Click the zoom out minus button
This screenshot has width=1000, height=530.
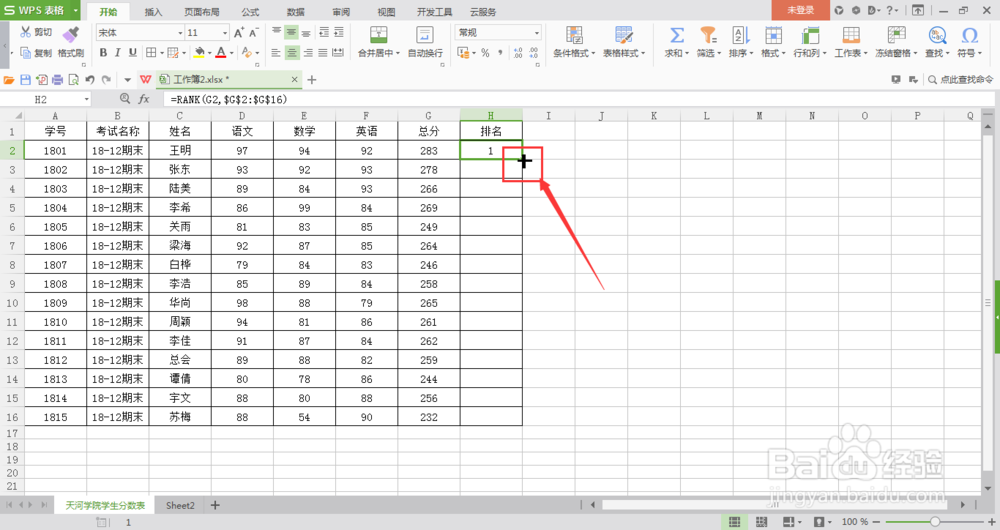pos(876,522)
